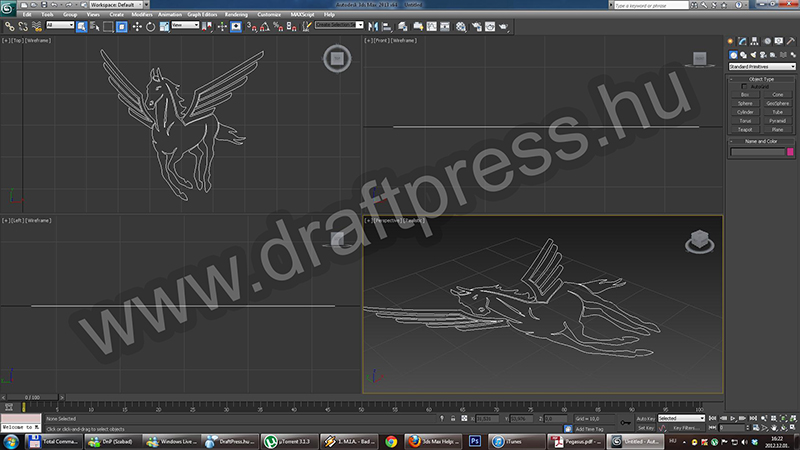The height and width of the screenshot is (450, 800).
Task: Select the Cameras category icon
Action: pyautogui.click(x=763, y=55)
